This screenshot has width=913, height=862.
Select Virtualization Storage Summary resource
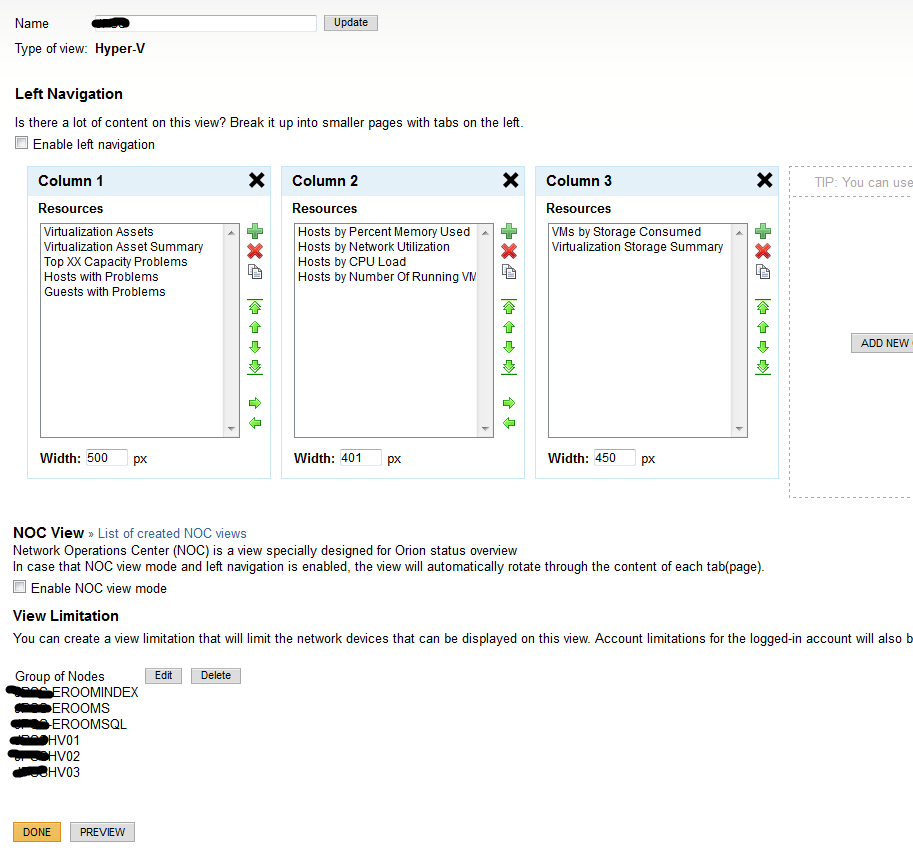tap(637, 247)
